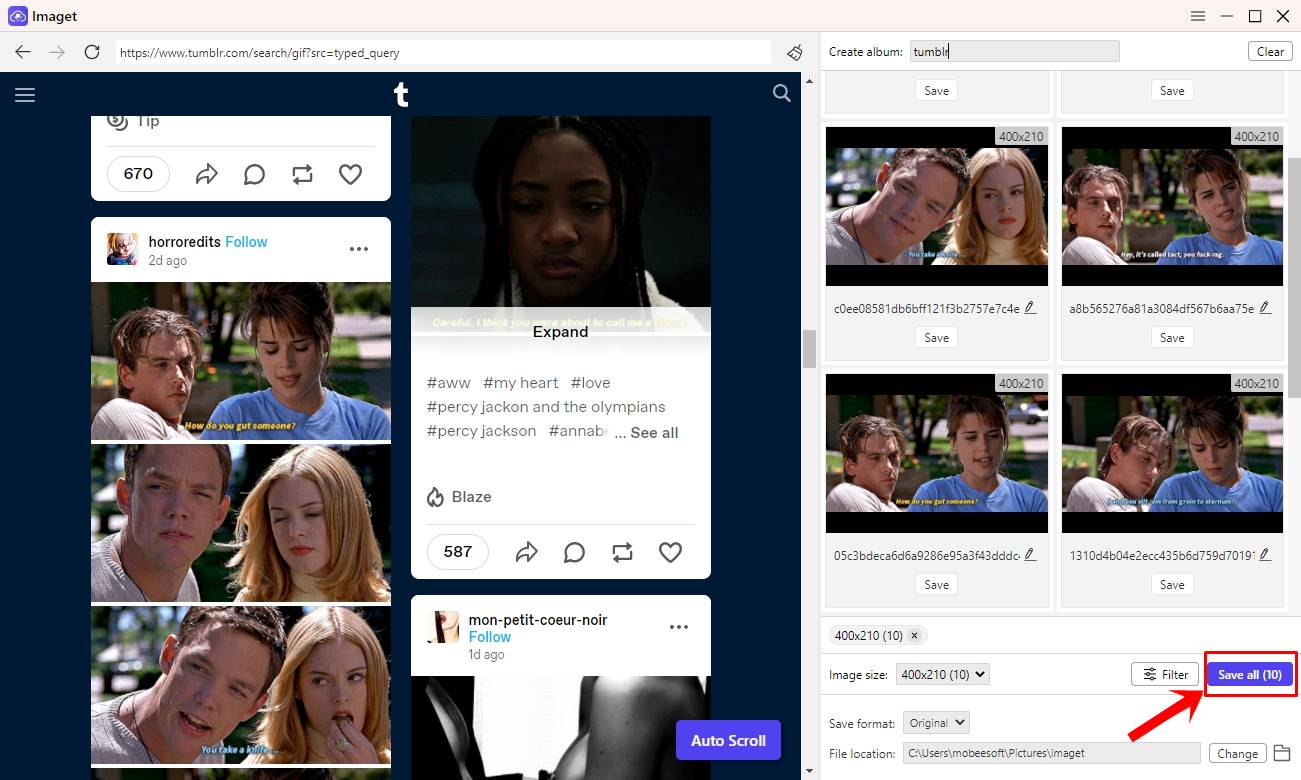
Task: Open Filter options in Imaget
Action: pyautogui.click(x=1164, y=674)
